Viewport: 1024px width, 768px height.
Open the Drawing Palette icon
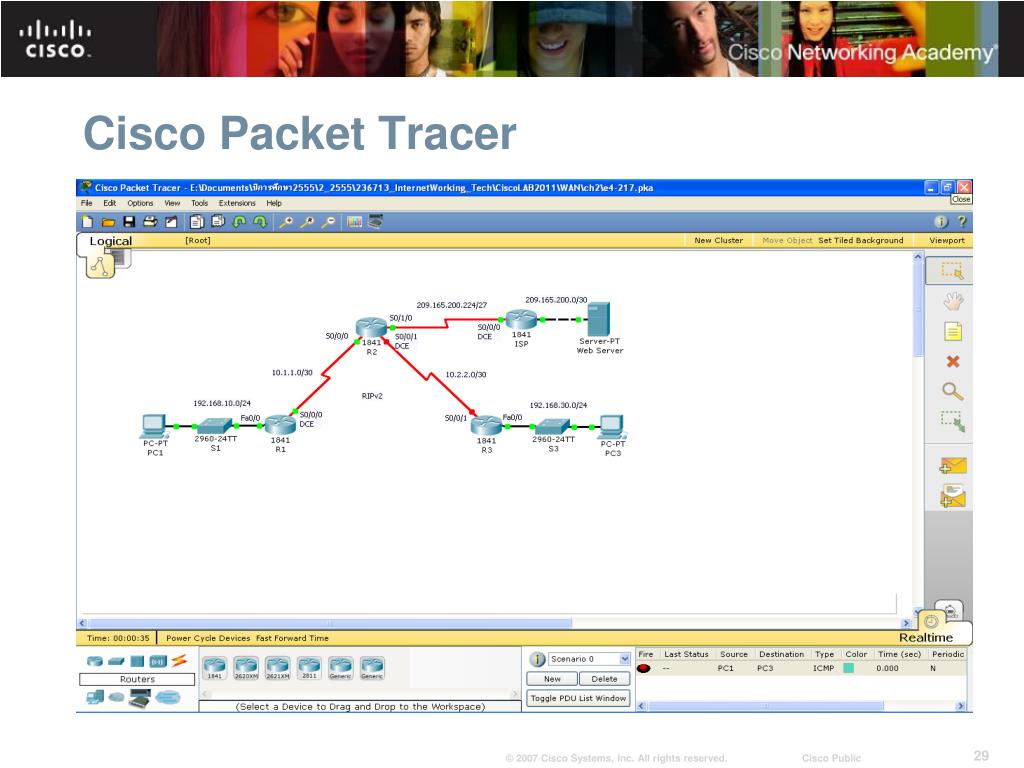pyautogui.click(x=355, y=222)
